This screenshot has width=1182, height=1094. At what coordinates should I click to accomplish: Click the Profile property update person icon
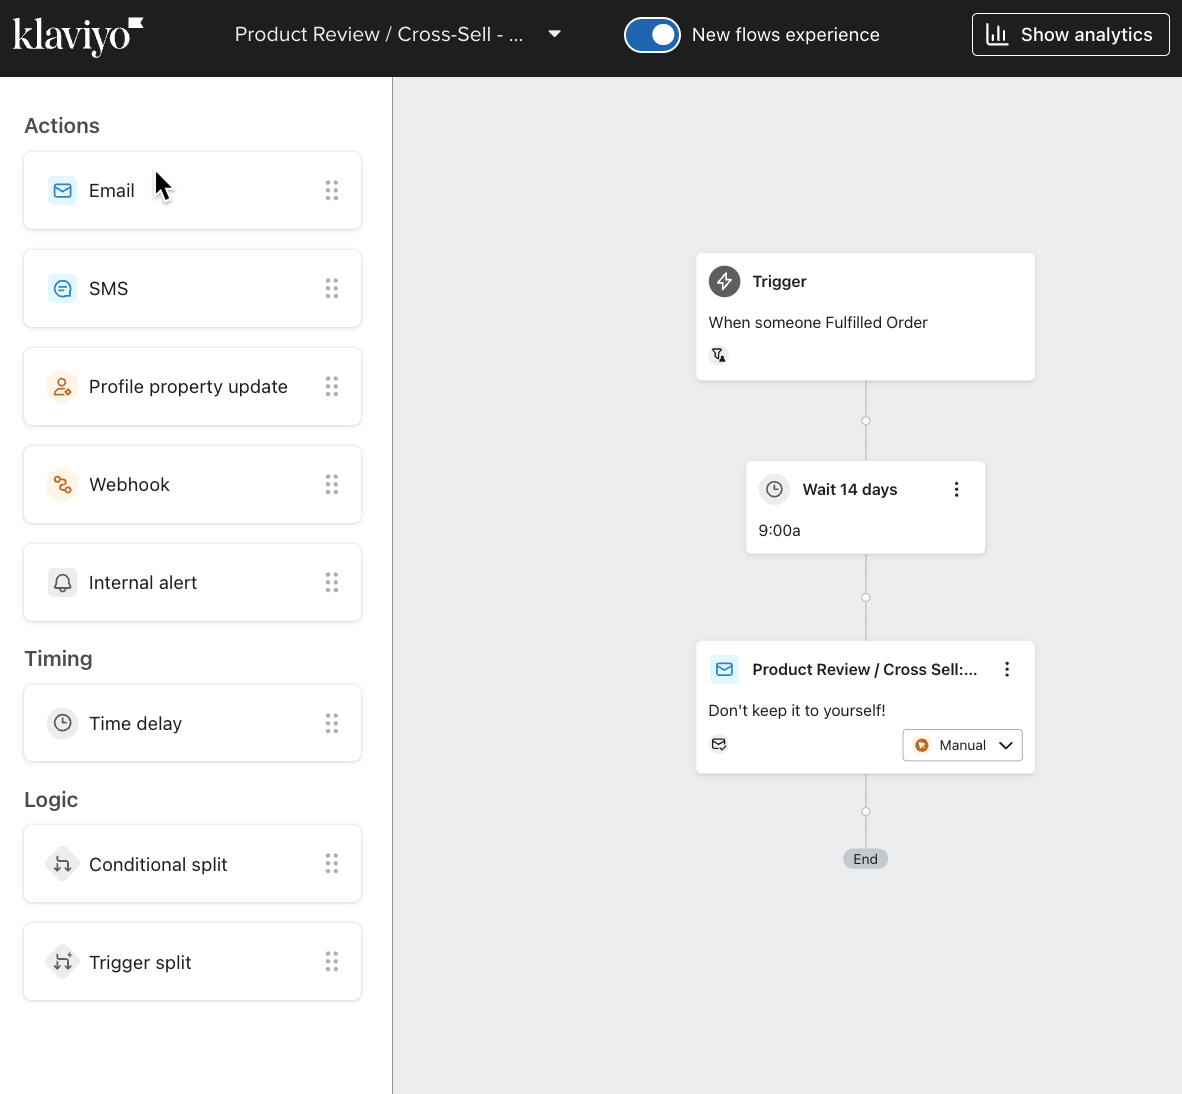tap(62, 387)
